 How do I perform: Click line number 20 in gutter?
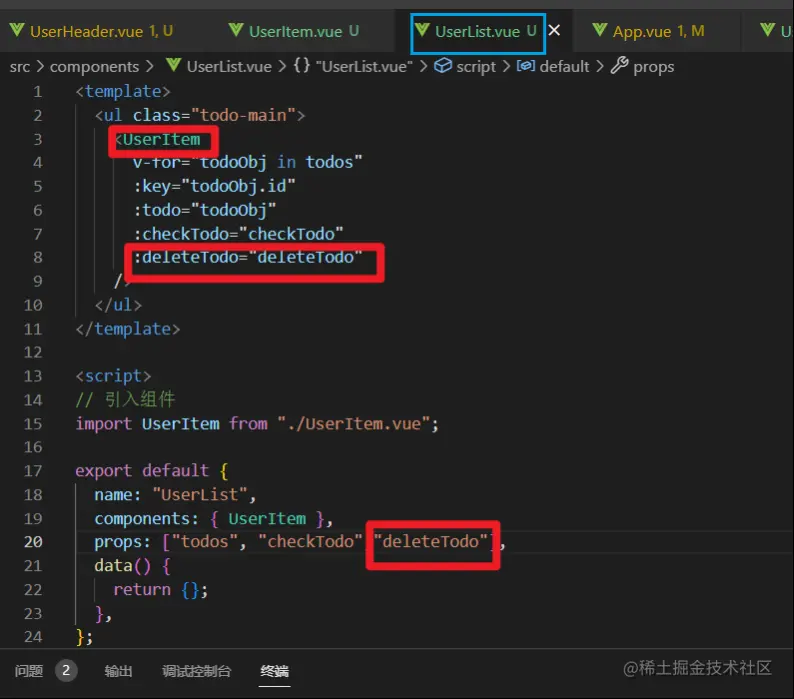click(x=33, y=542)
